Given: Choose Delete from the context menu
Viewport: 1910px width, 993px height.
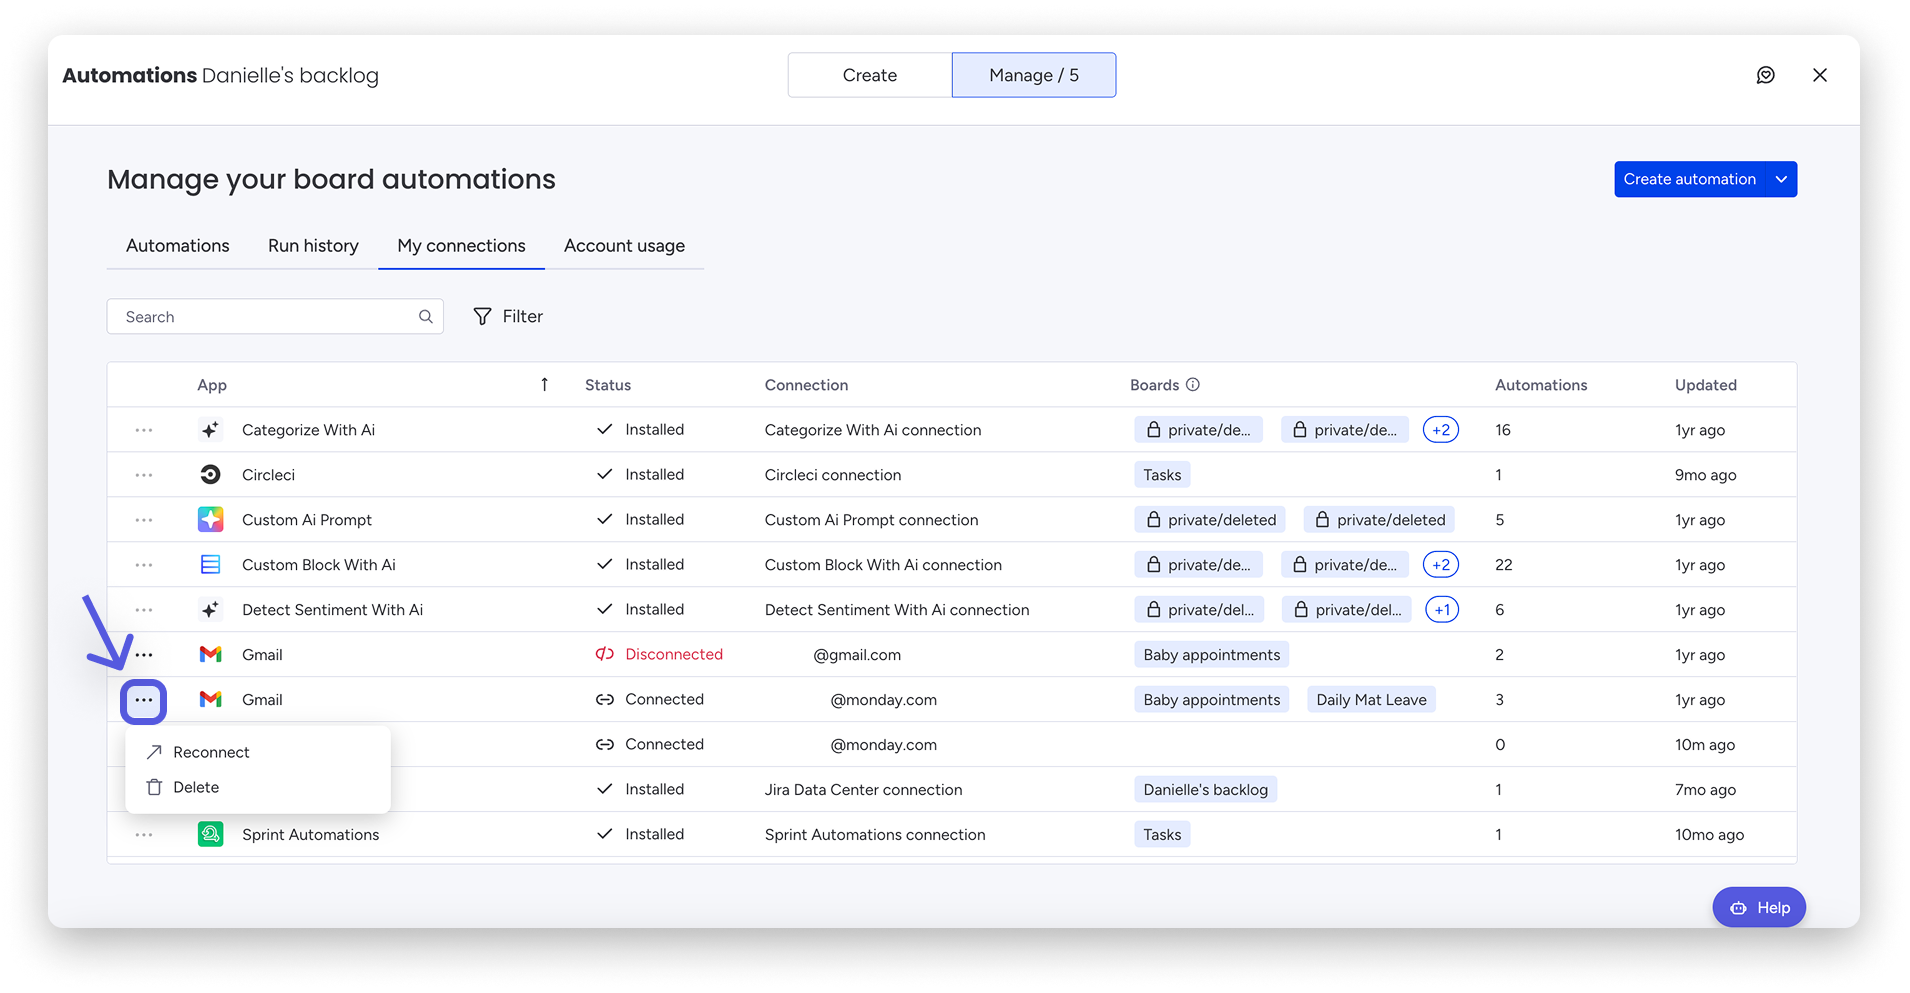Looking at the screenshot, I should [x=258, y=787].
